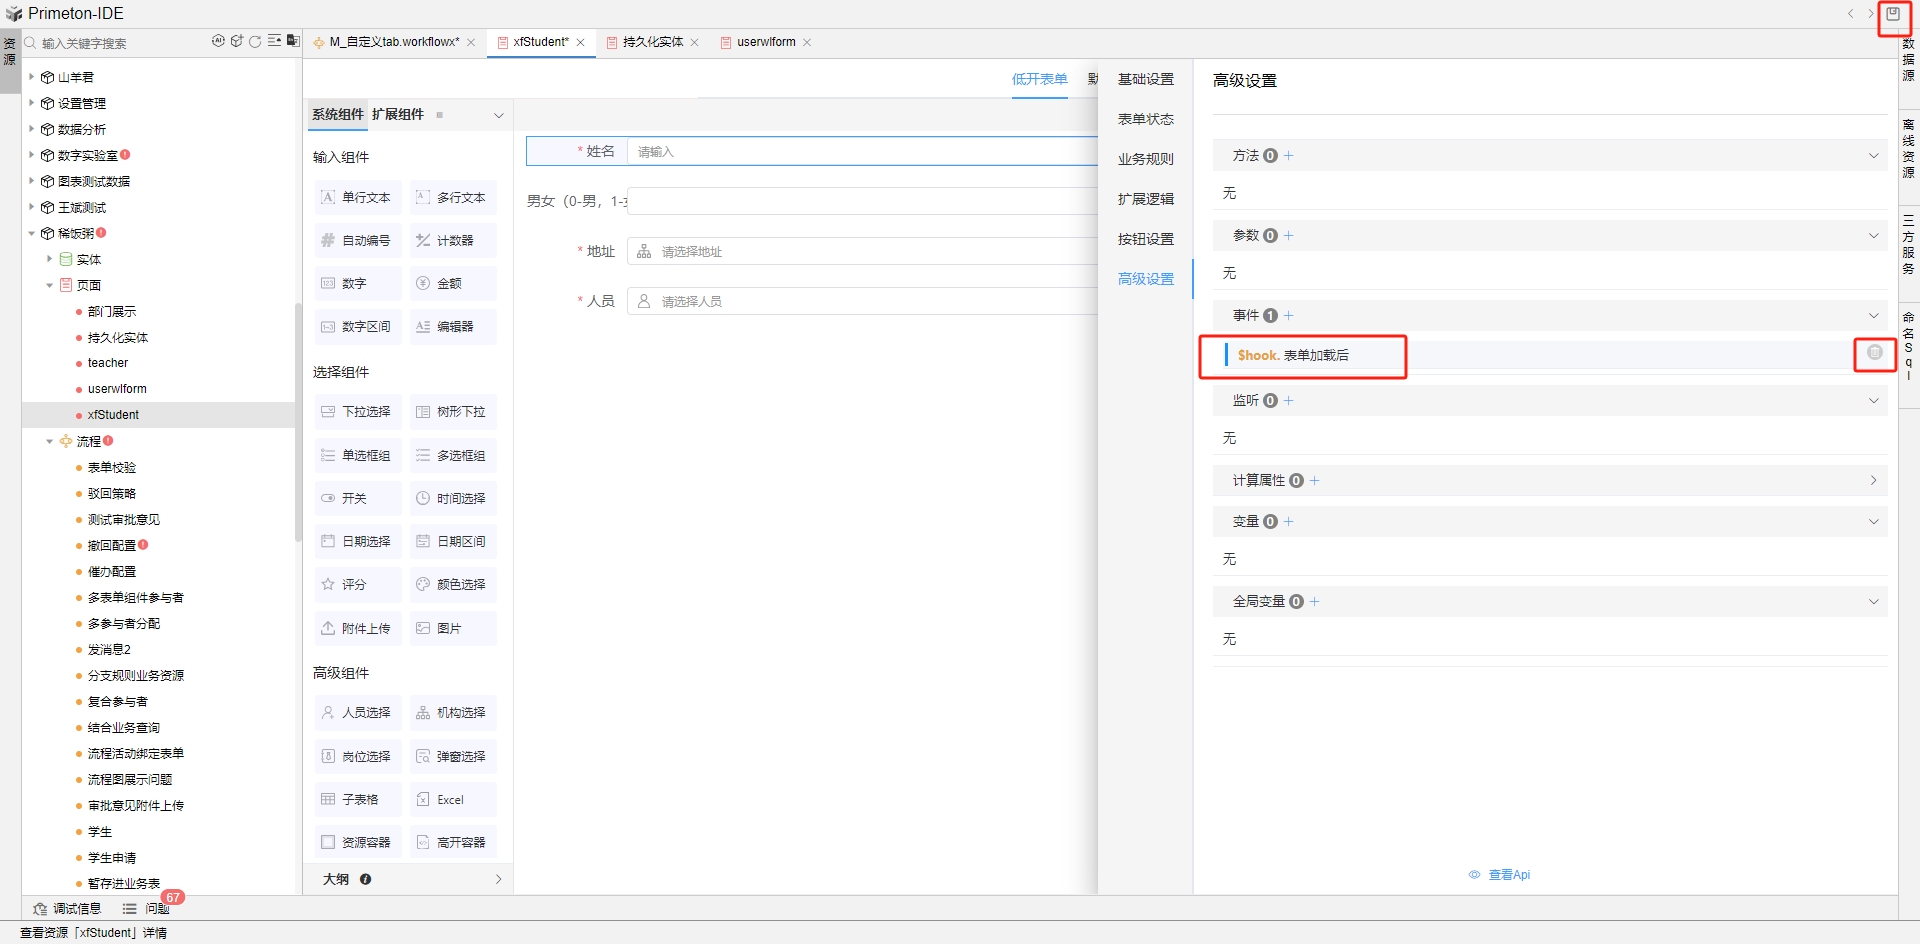This screenshot has height=945, width=1920.
Task: Select the 自动编号 component
Action: point(357,240)
